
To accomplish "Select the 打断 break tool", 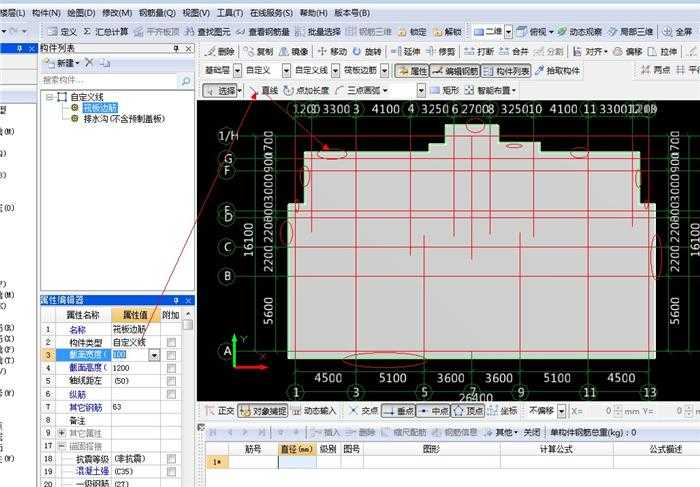I will [479, 52].
